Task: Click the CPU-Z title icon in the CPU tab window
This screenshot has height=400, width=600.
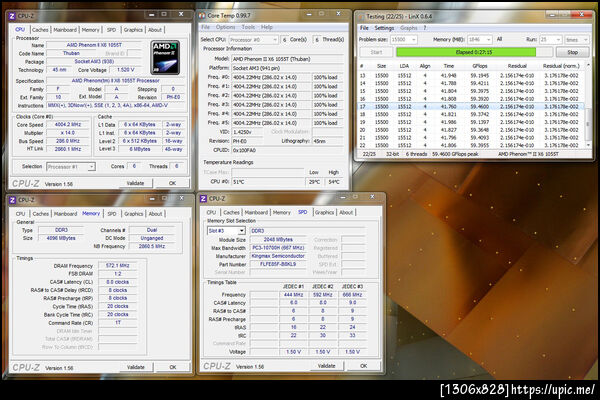Action: click(12, 16)
